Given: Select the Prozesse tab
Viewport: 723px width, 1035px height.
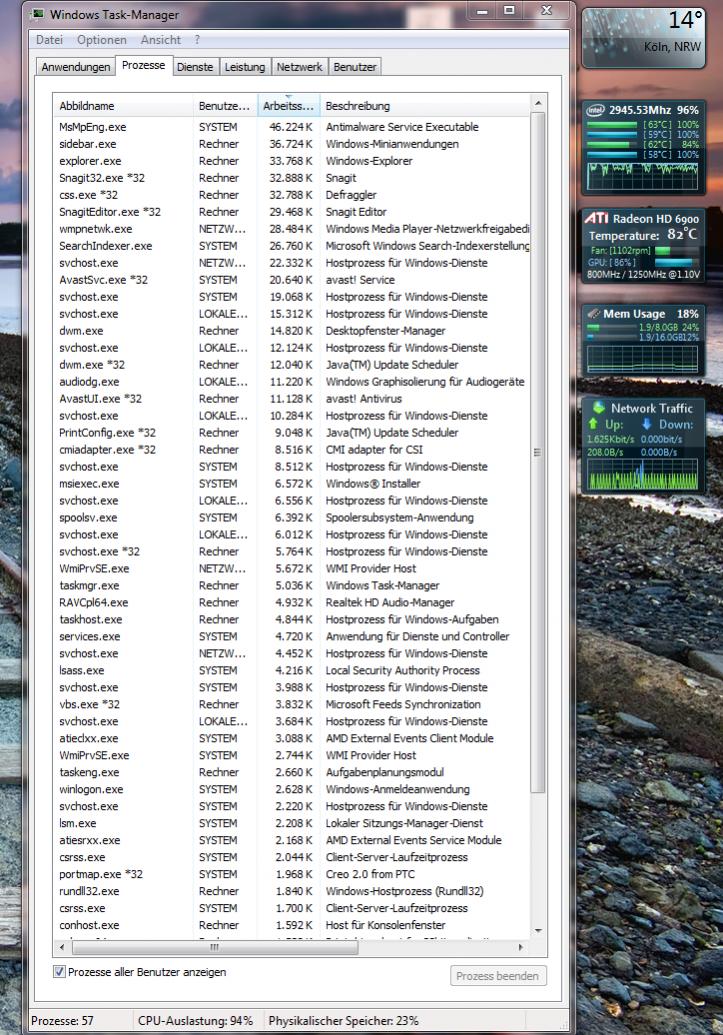Looking at the screenshot, I should pyautogui.click(x=143, y=65).
